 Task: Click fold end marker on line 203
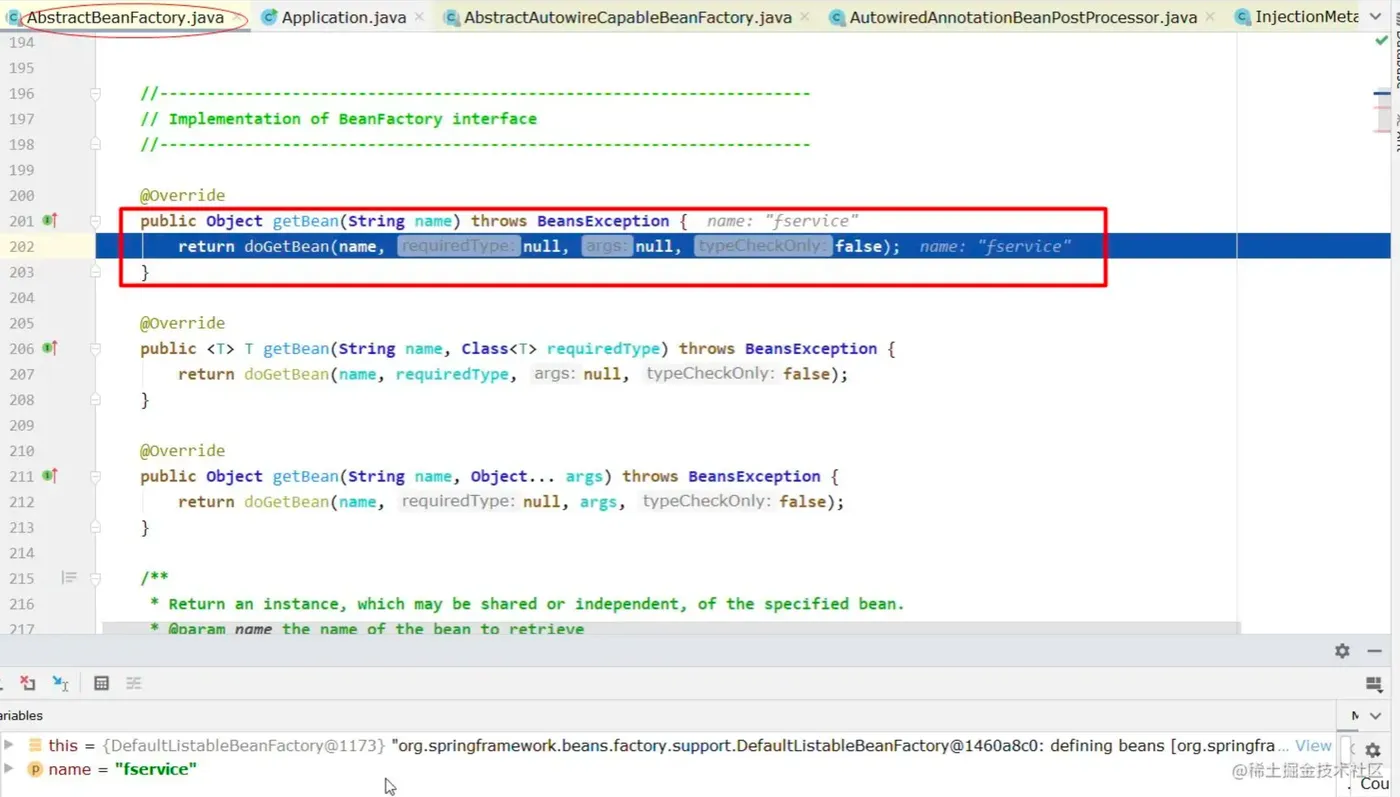[x=95, y=272]
